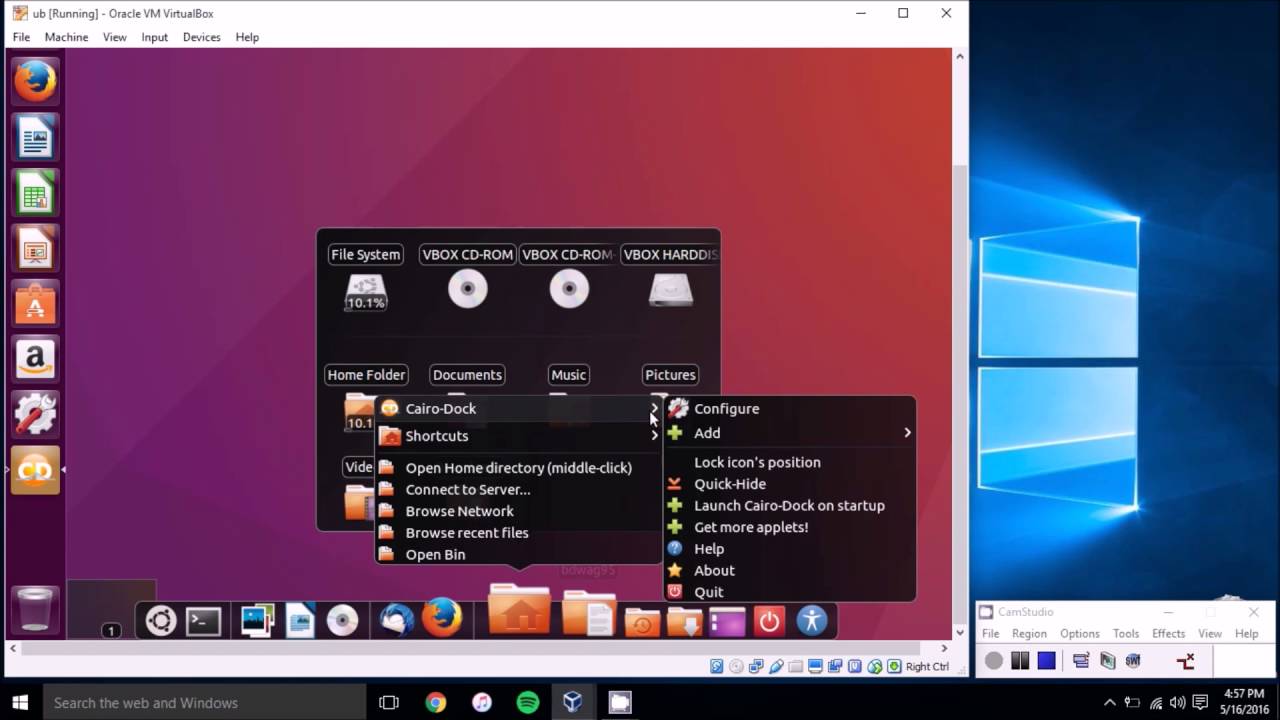Click CamStudio screen annotations icon

[x=1081, y=660]
